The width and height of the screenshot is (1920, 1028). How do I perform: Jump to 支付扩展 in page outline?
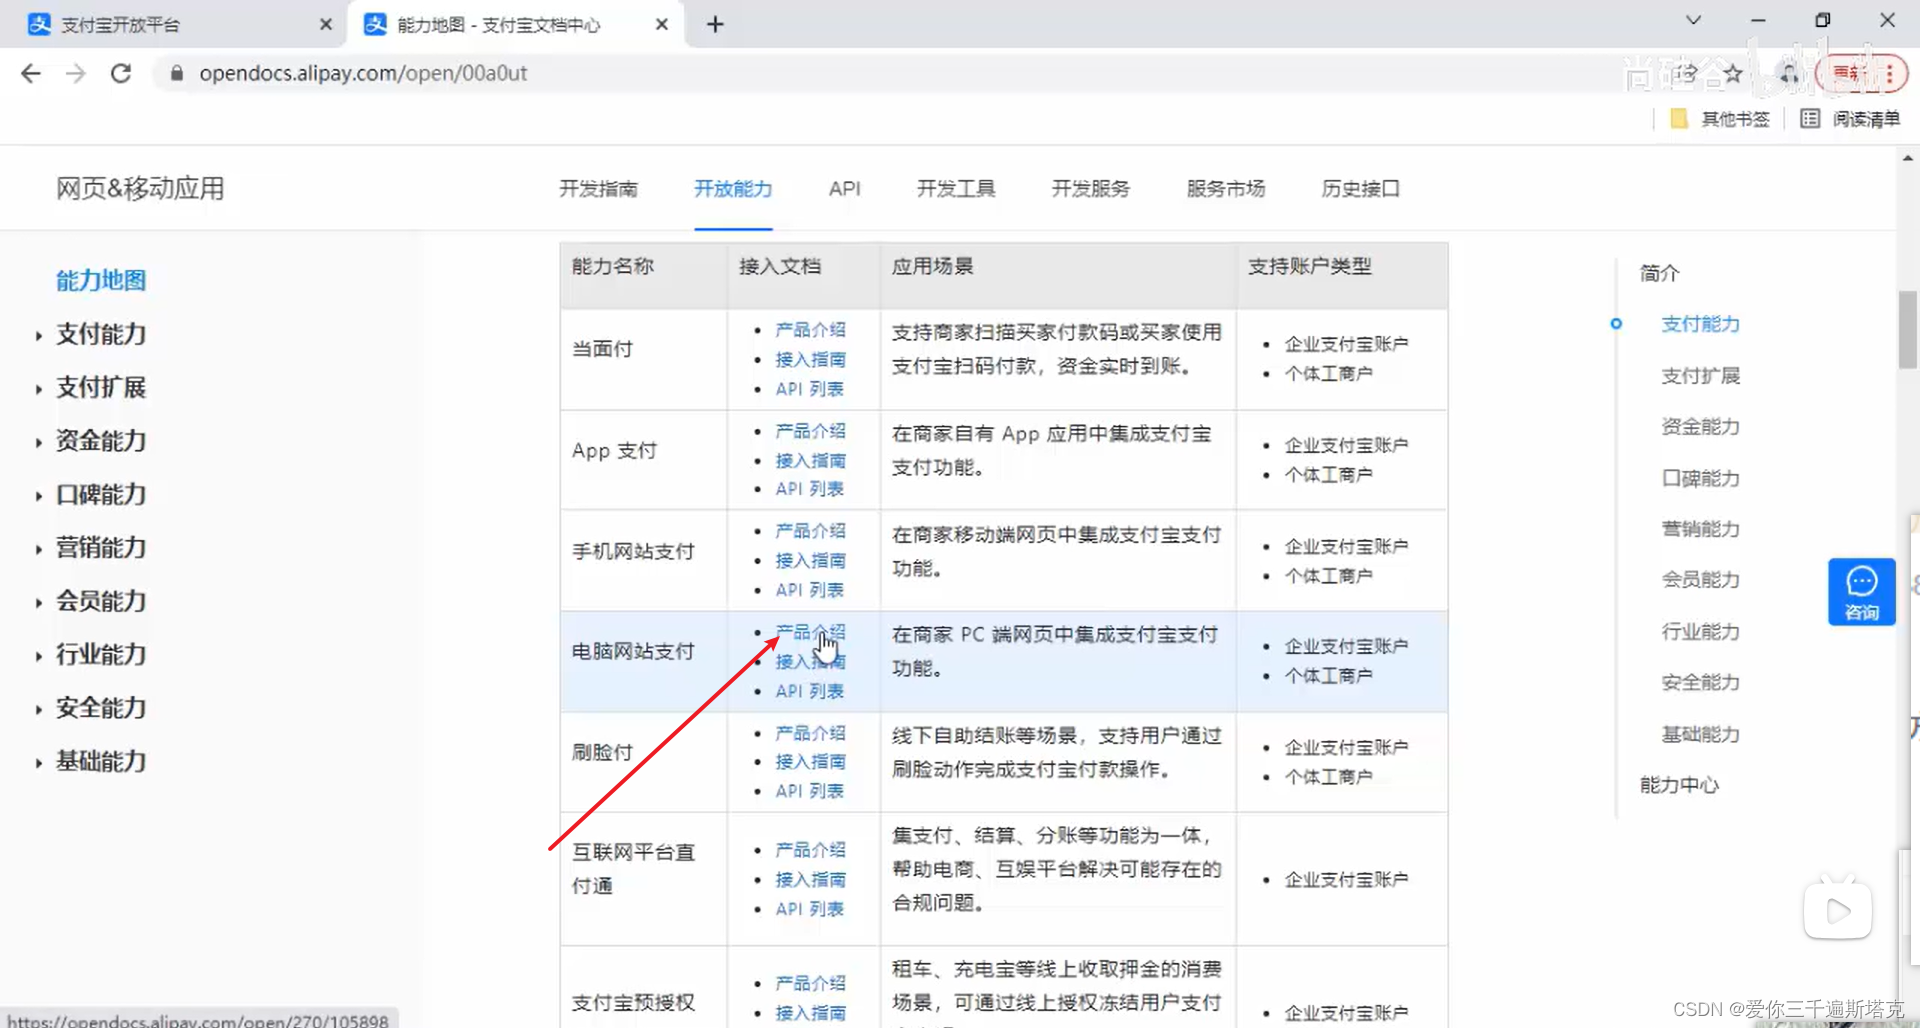pos(1700,376)
